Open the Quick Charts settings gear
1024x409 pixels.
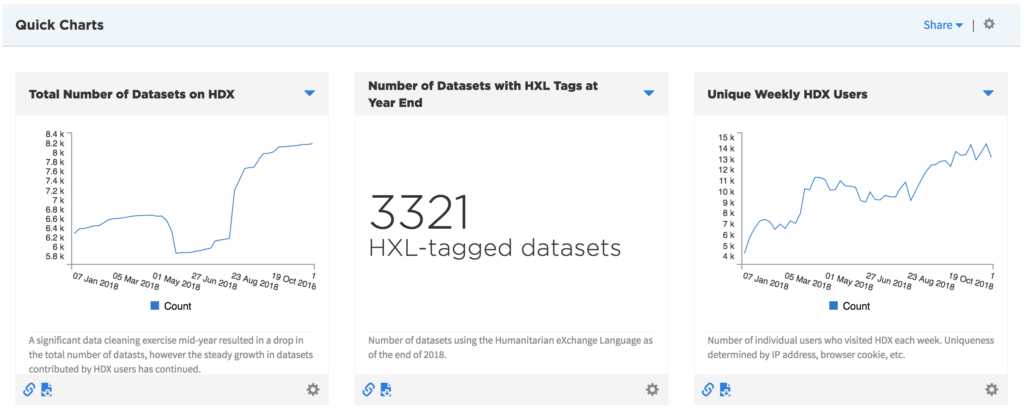(989, 24)
